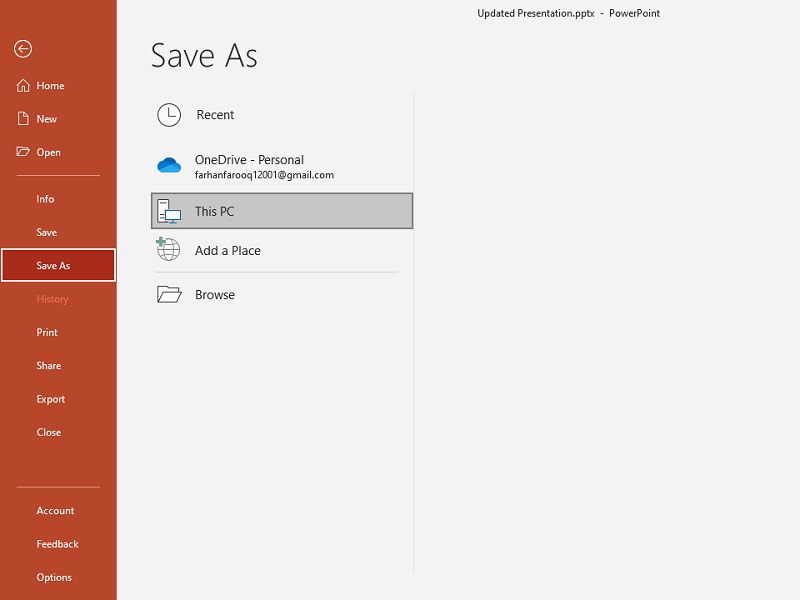Go to the Info tab

click(x=58, y=199)
